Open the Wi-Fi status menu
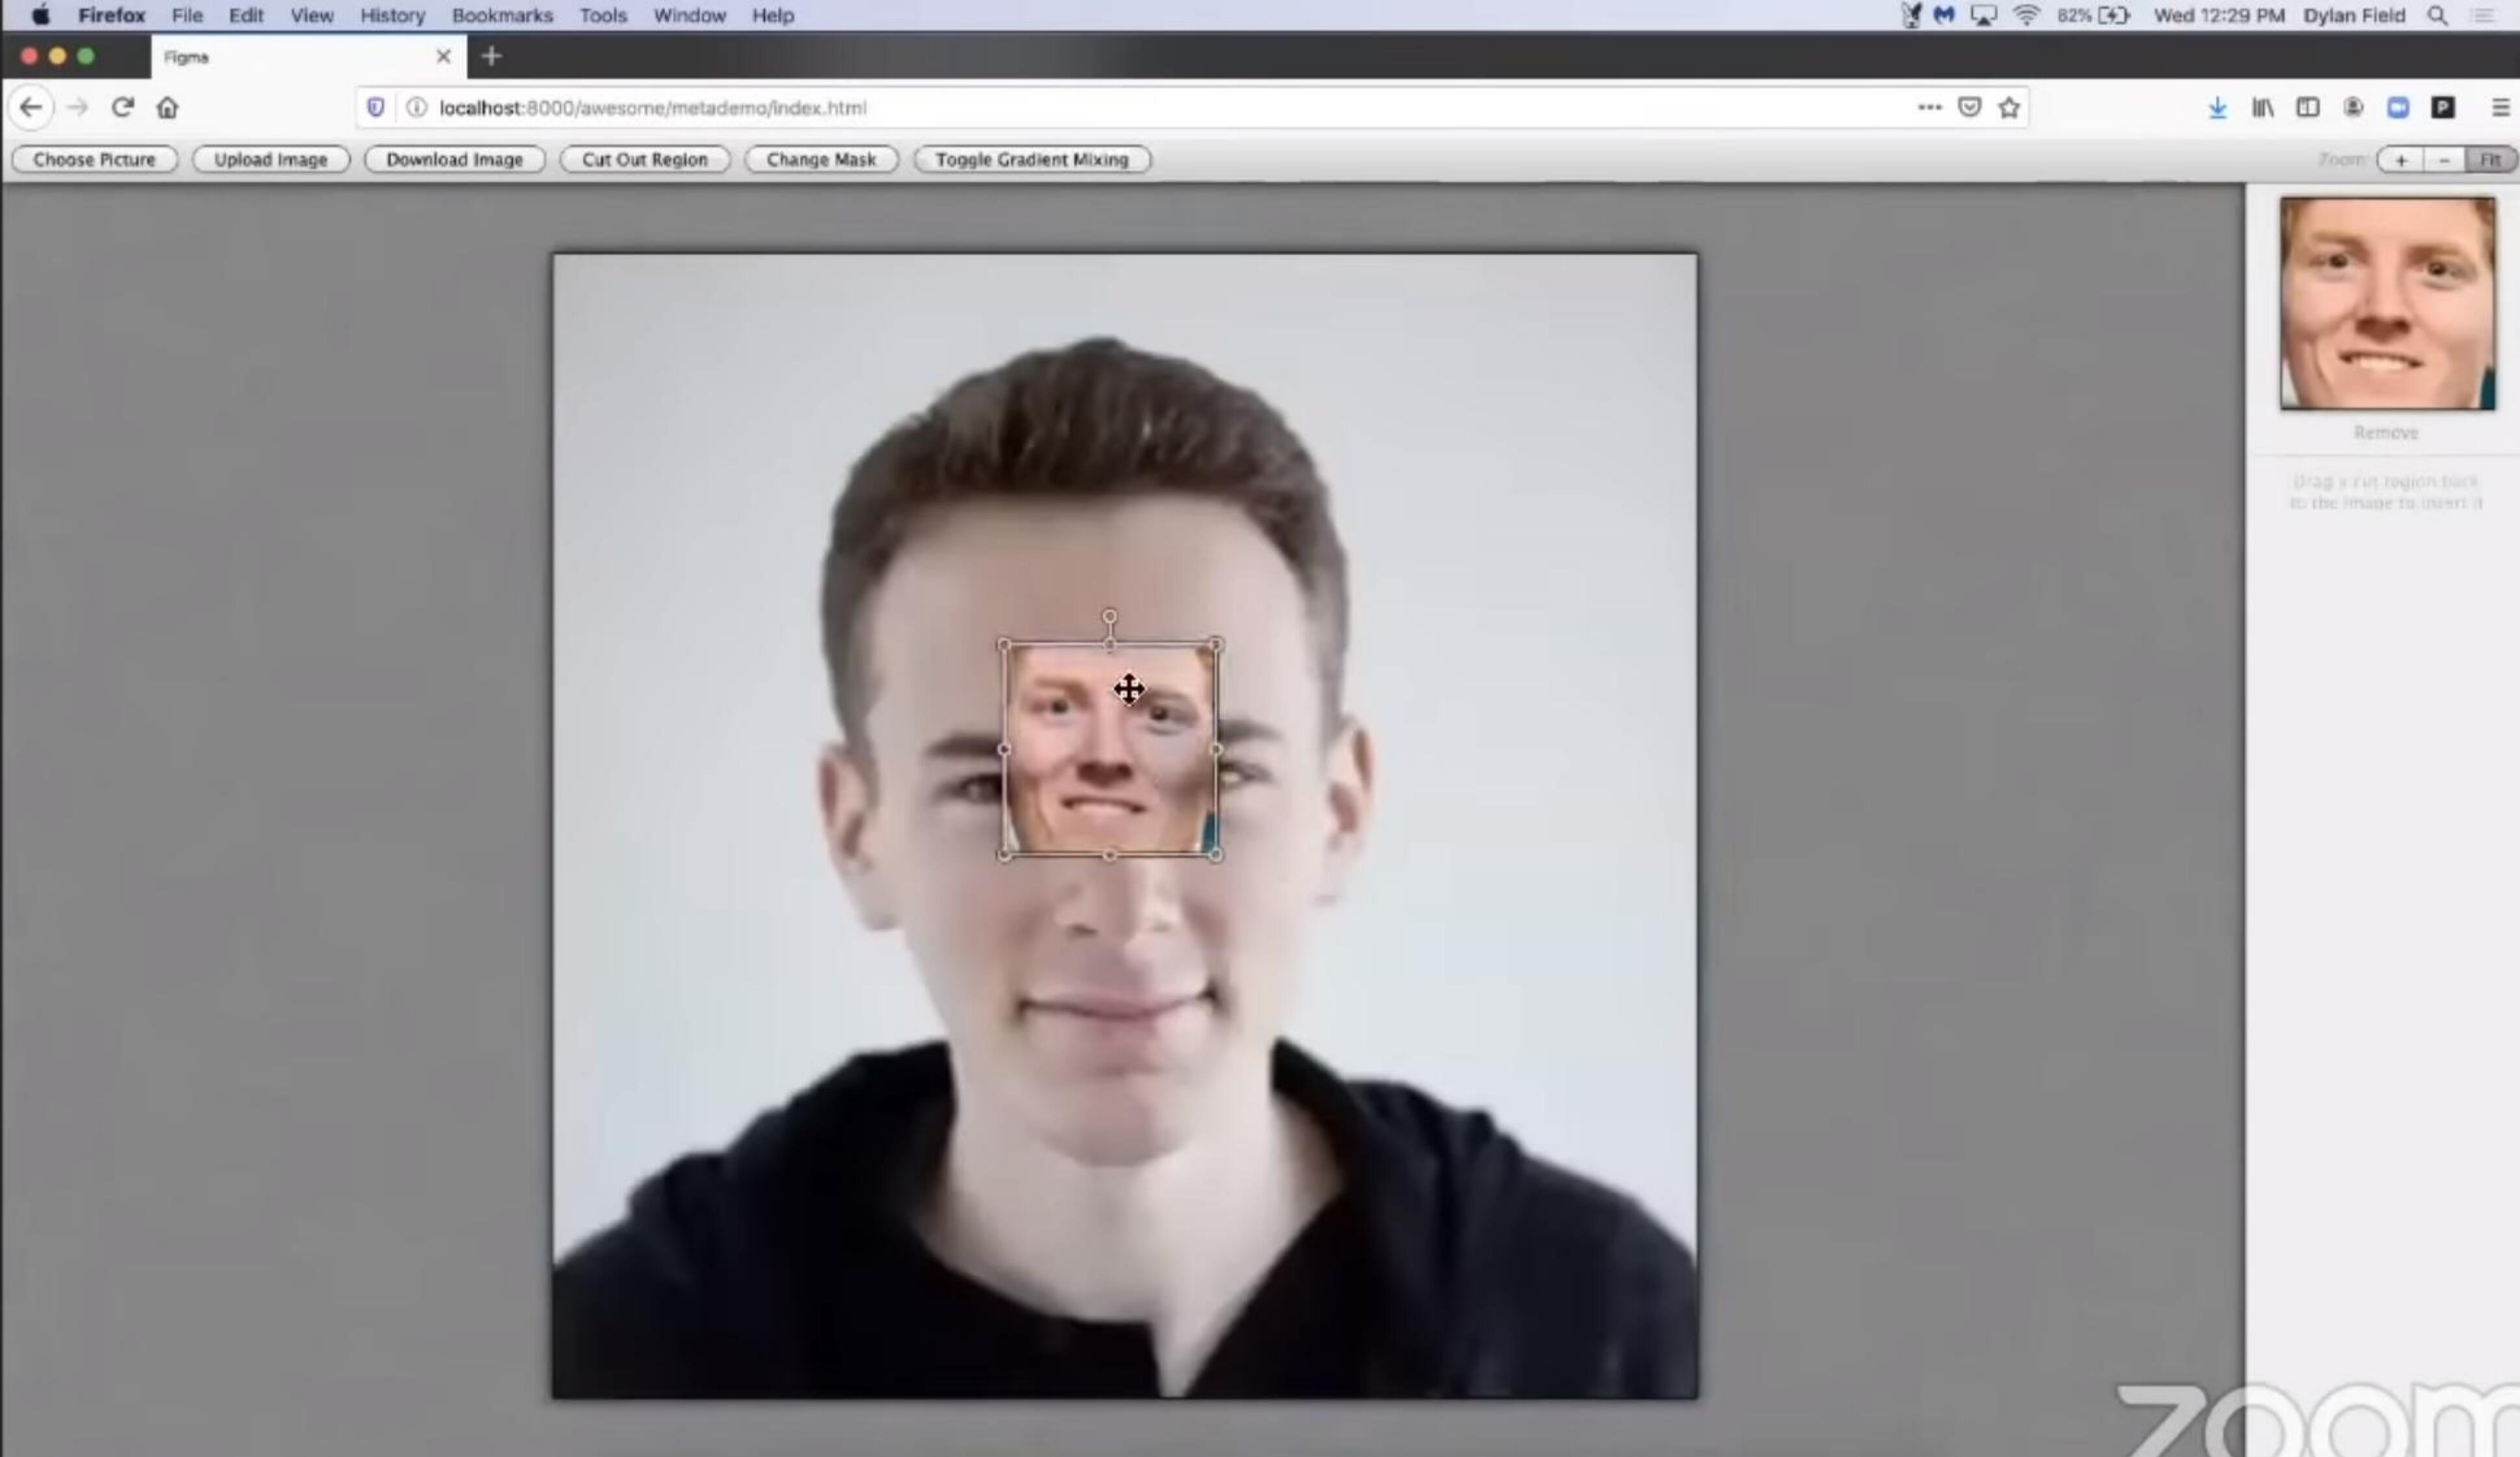Image resolution: width=2520 pixels, height=1457 pixels. pyautogui.click(x=2026, y=15)
